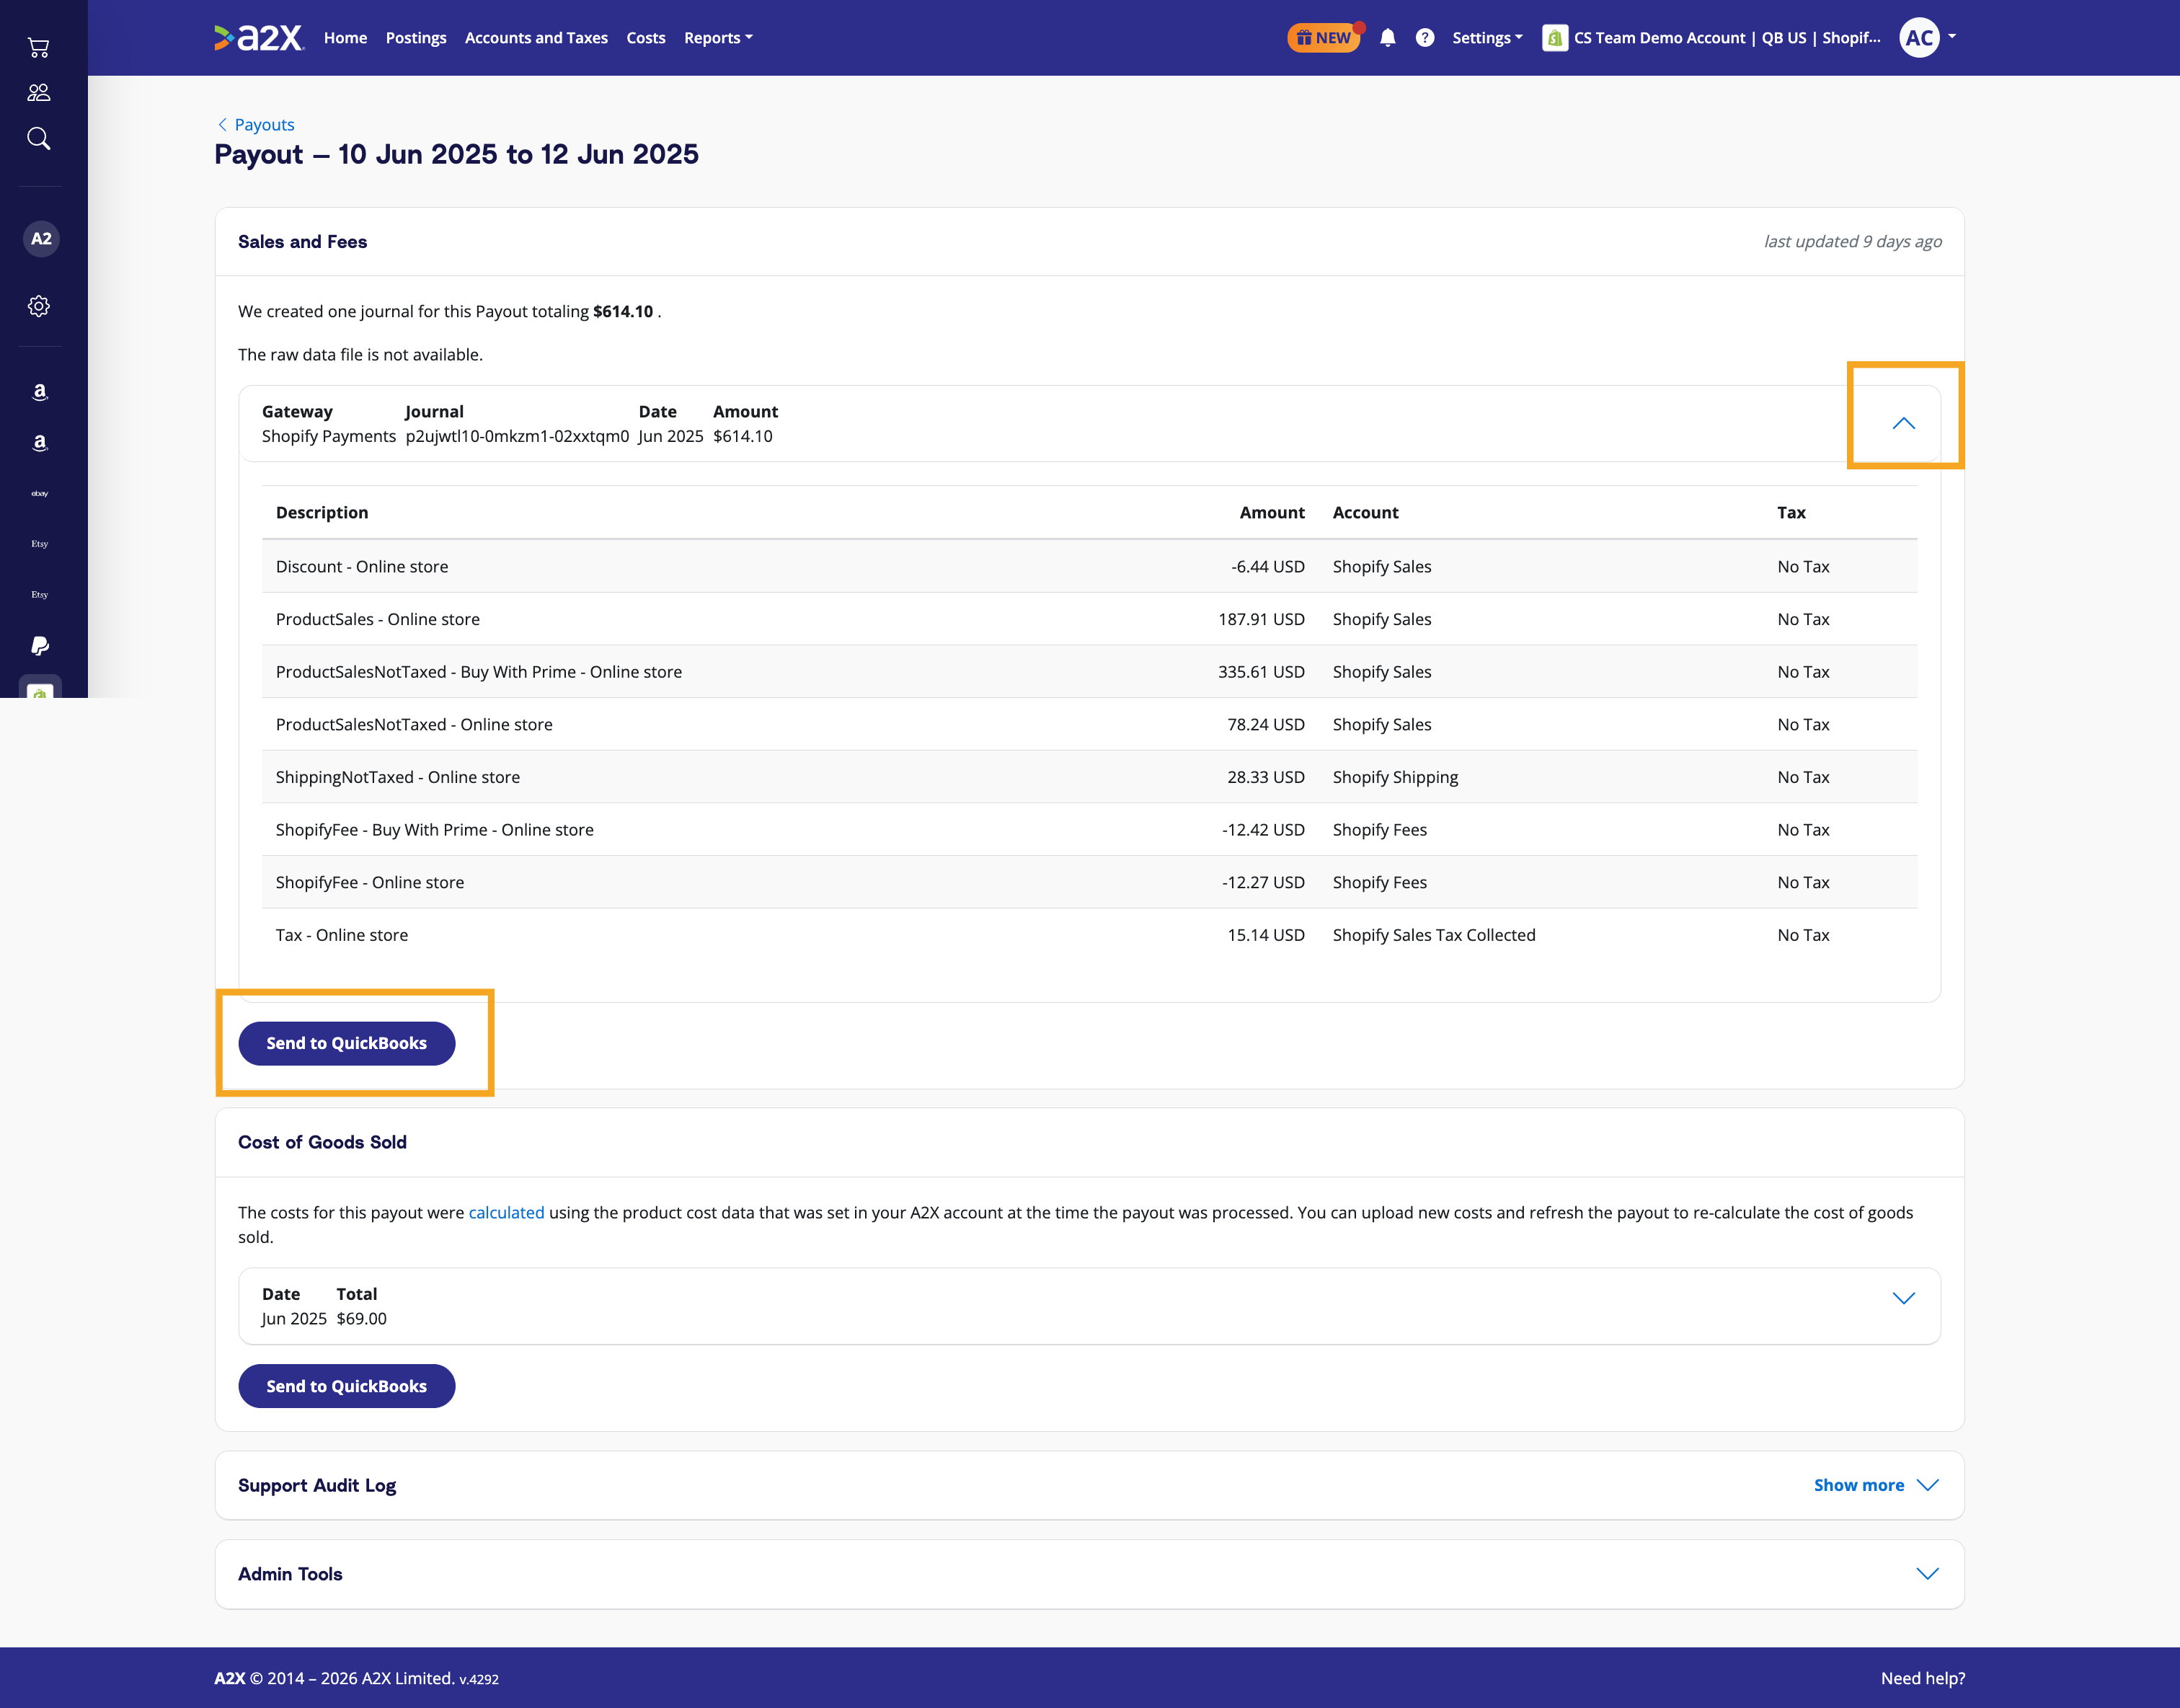Open the NEW gift announcements badge
Screen dimensions: 2180x1708
pyautogui.click(x=1323, y=38)
